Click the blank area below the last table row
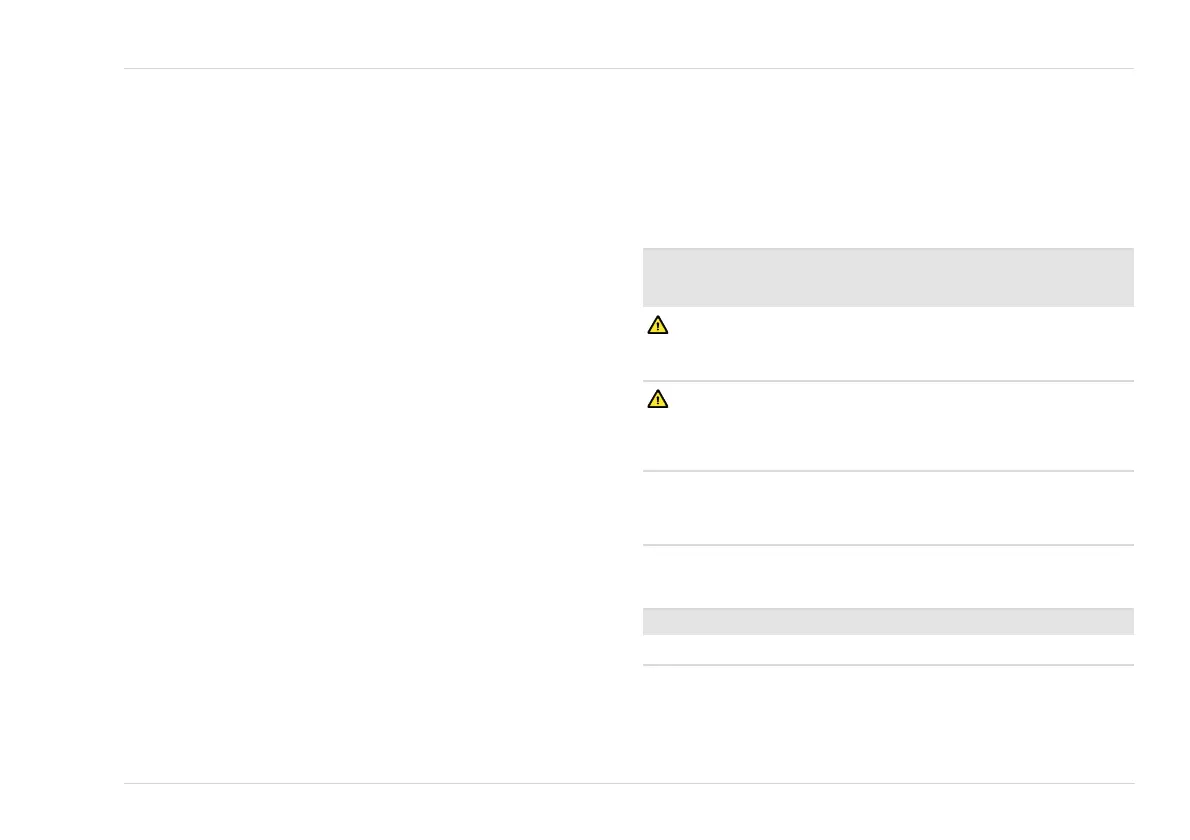 pos(887,722)
